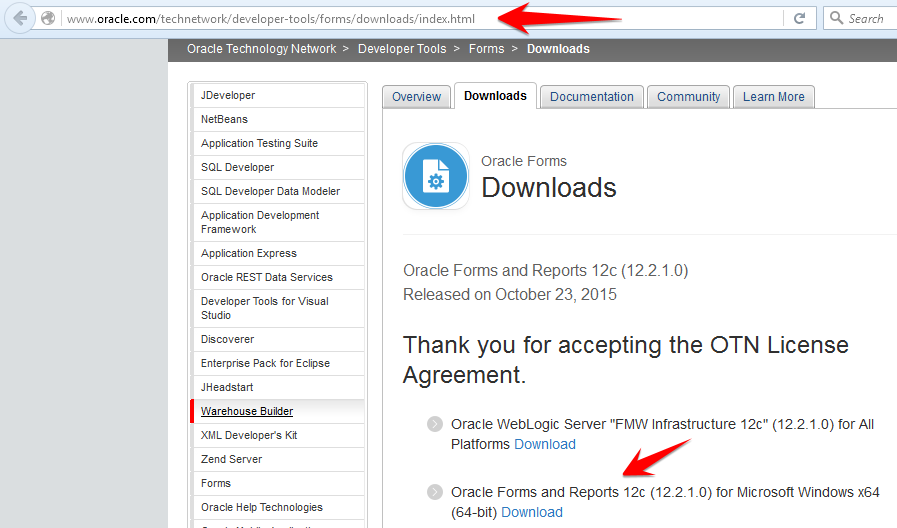Click the 'Oracle Forms and Reports 12c (12.2.1.0)' version text
Viewport: 897px width, 528px height.
pos(545,270)
